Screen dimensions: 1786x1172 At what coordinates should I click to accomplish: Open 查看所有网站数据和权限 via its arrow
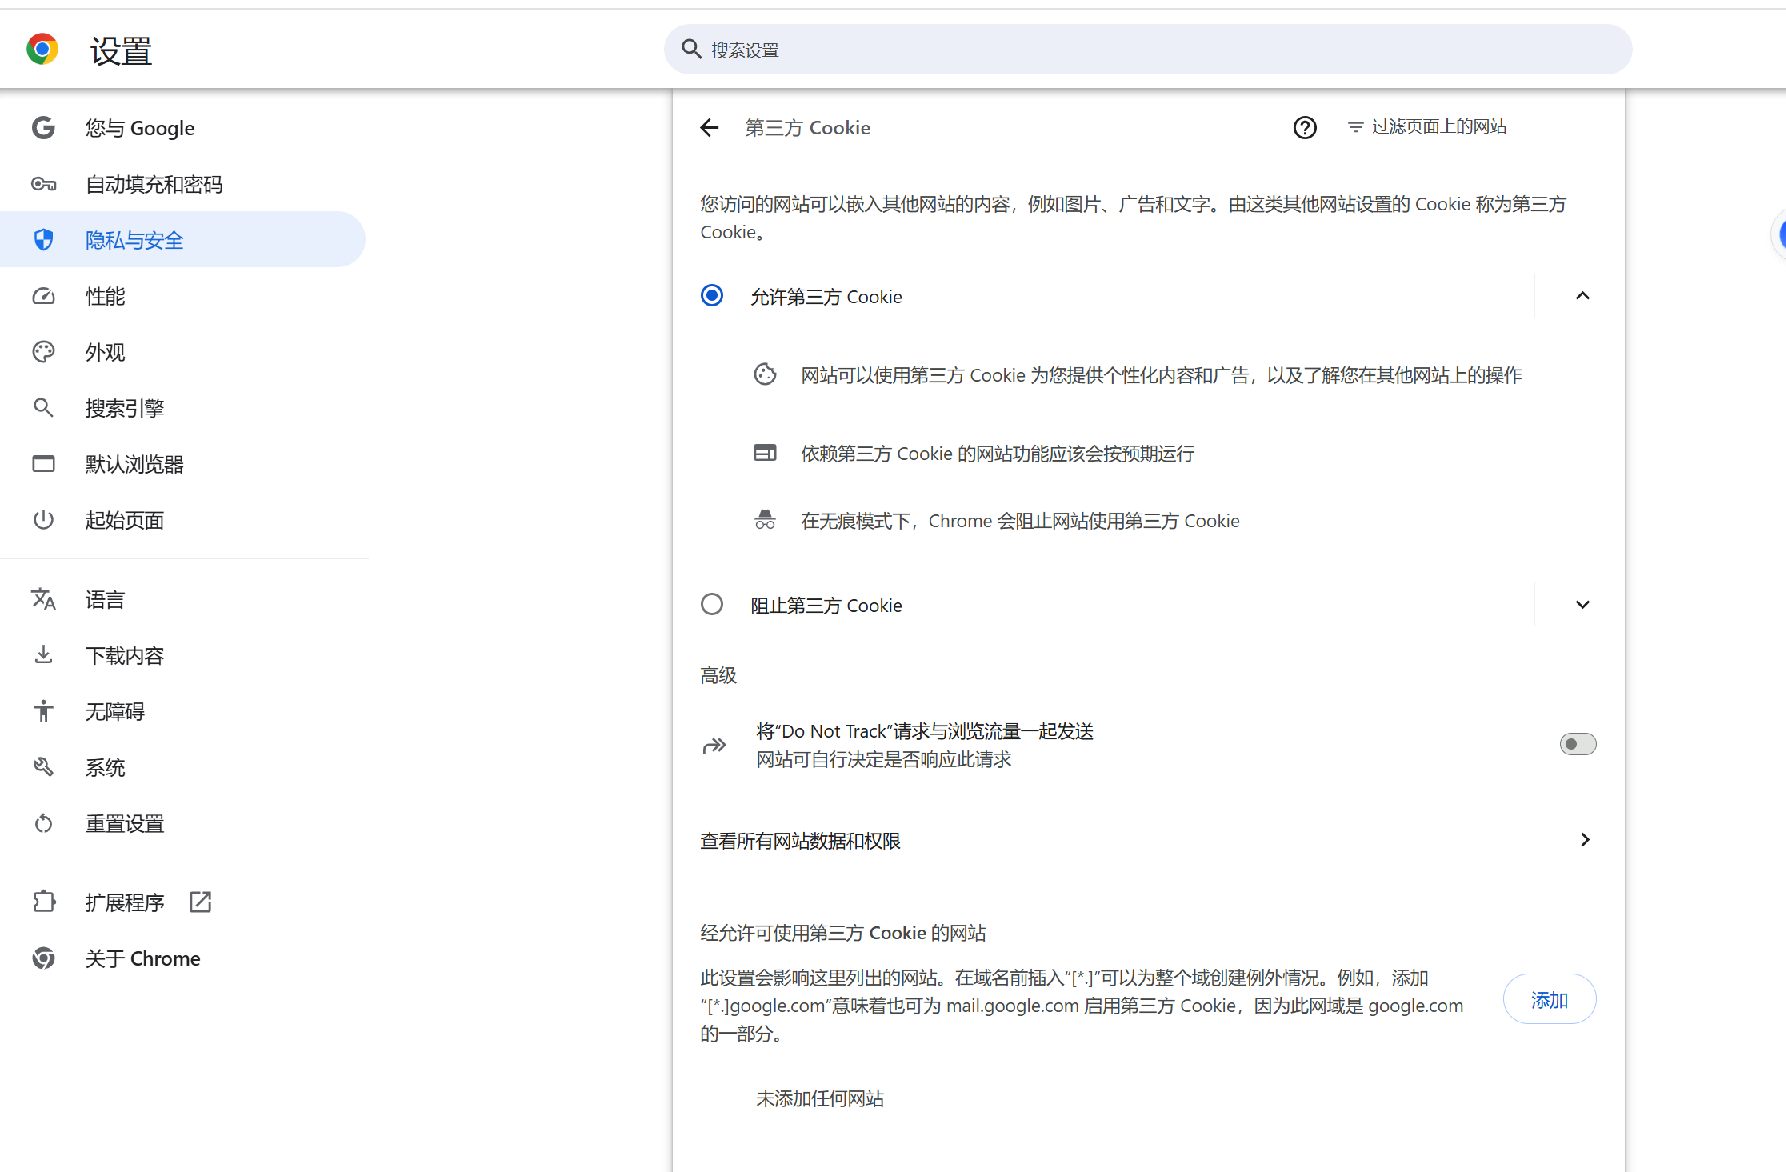(x=1584, y=840)
